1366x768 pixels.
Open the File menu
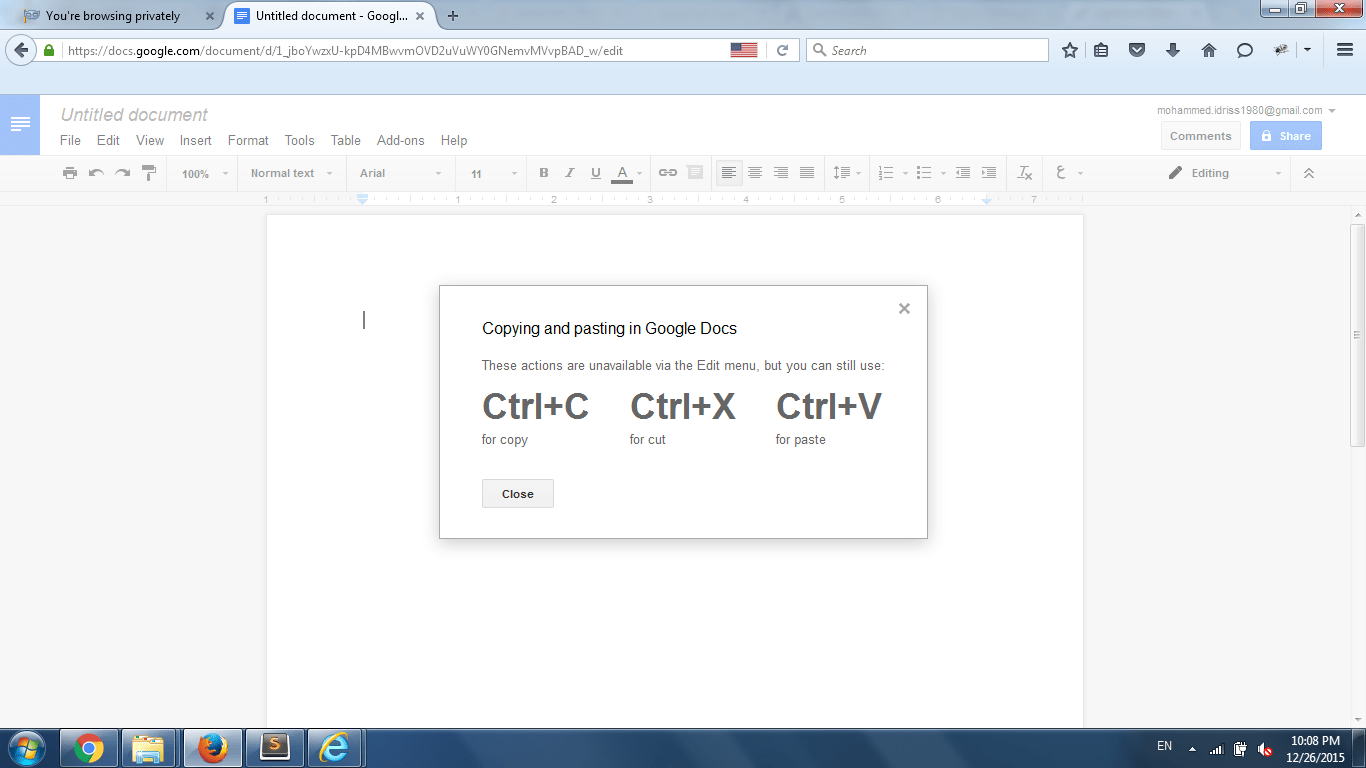70,140
